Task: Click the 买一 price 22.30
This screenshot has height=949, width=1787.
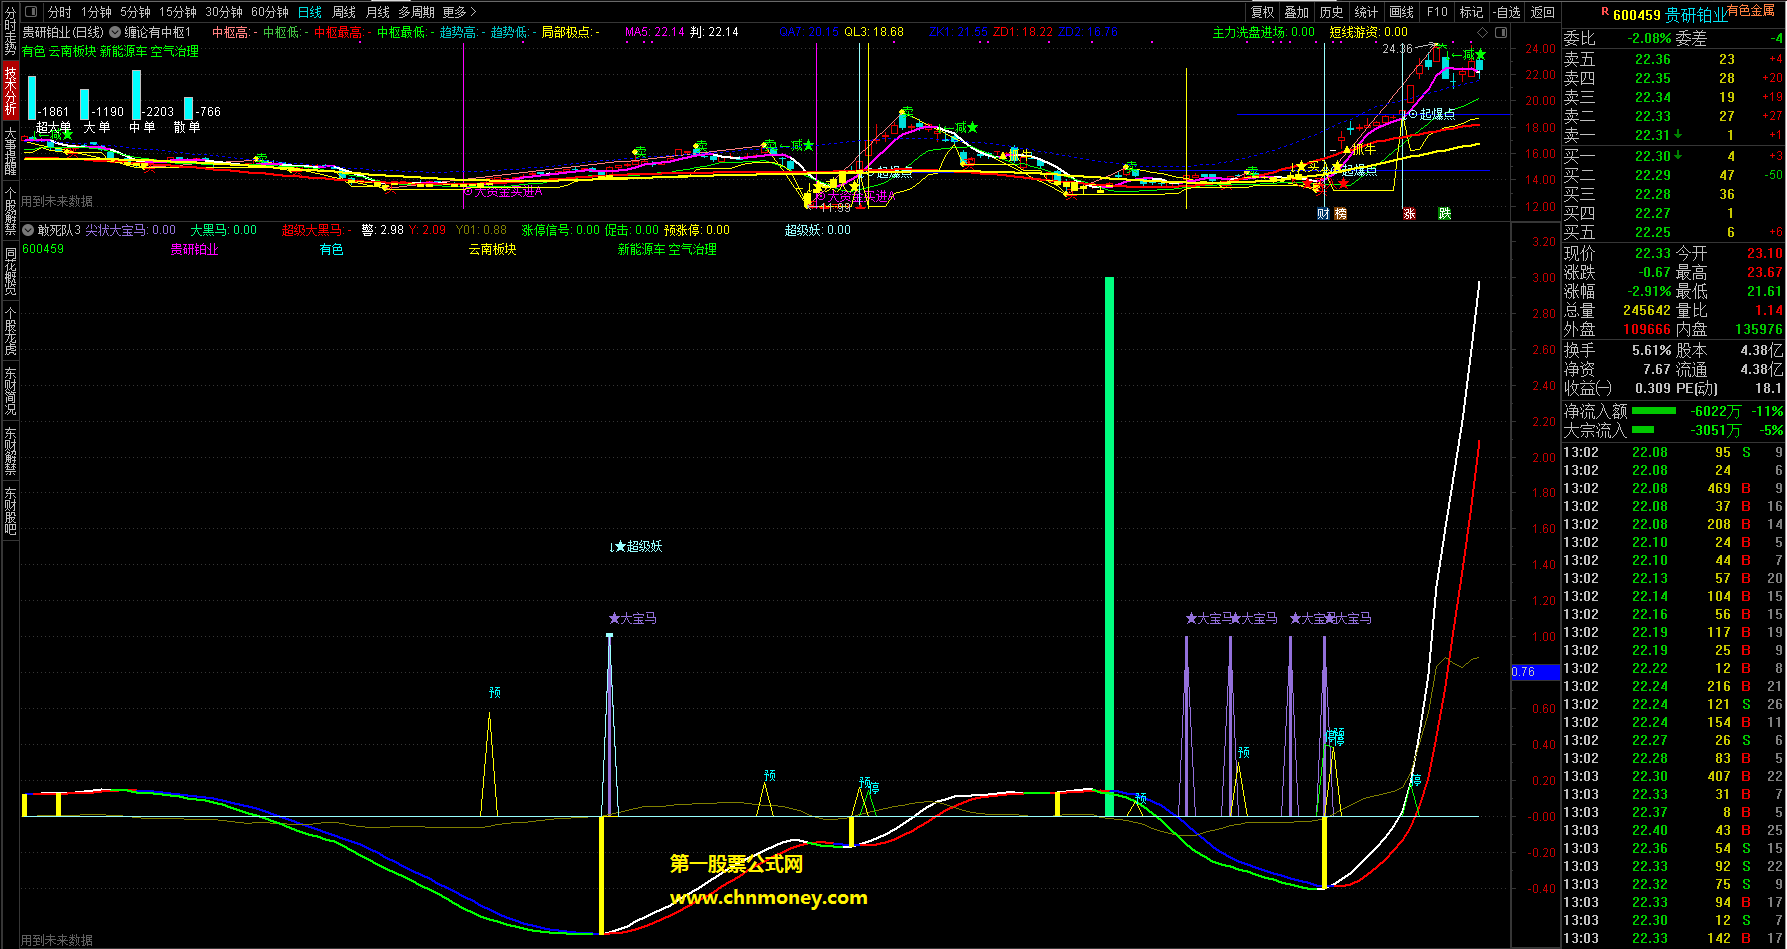Action: [x=1652, y=156]
